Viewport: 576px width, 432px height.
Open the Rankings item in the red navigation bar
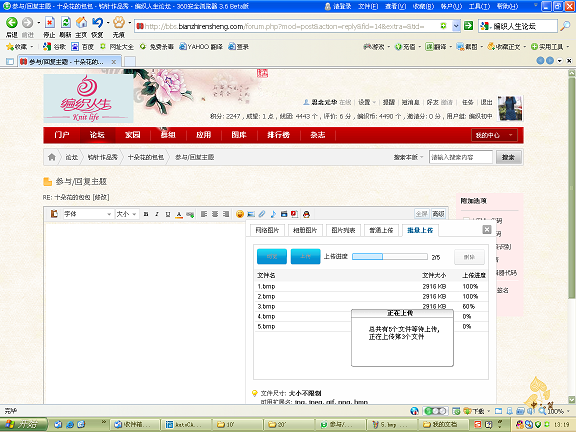click(278, 135)
